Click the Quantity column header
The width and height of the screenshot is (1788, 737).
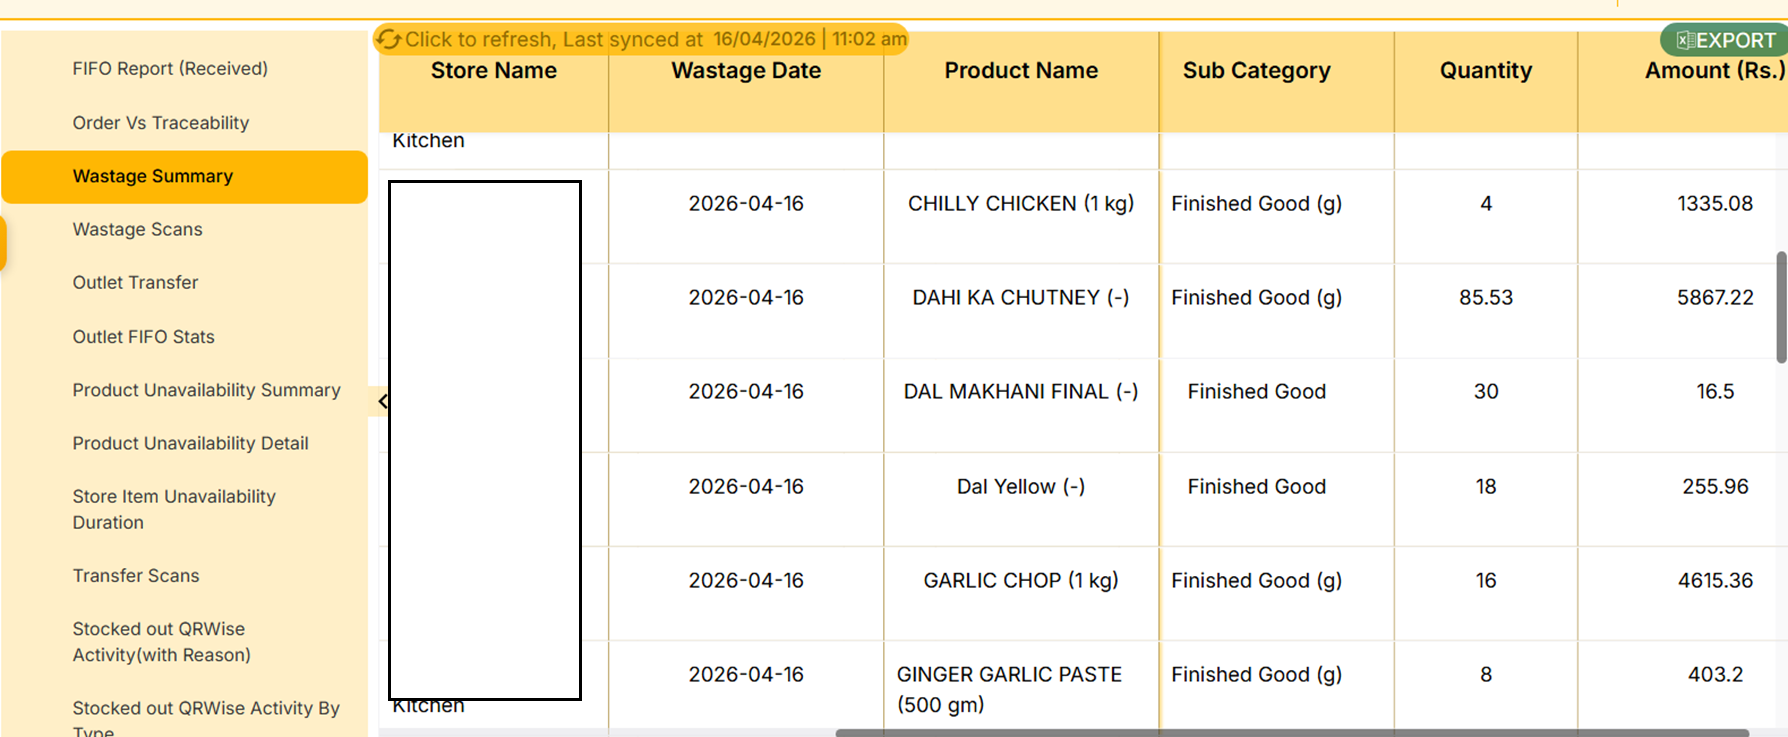tap(1485, 71)
